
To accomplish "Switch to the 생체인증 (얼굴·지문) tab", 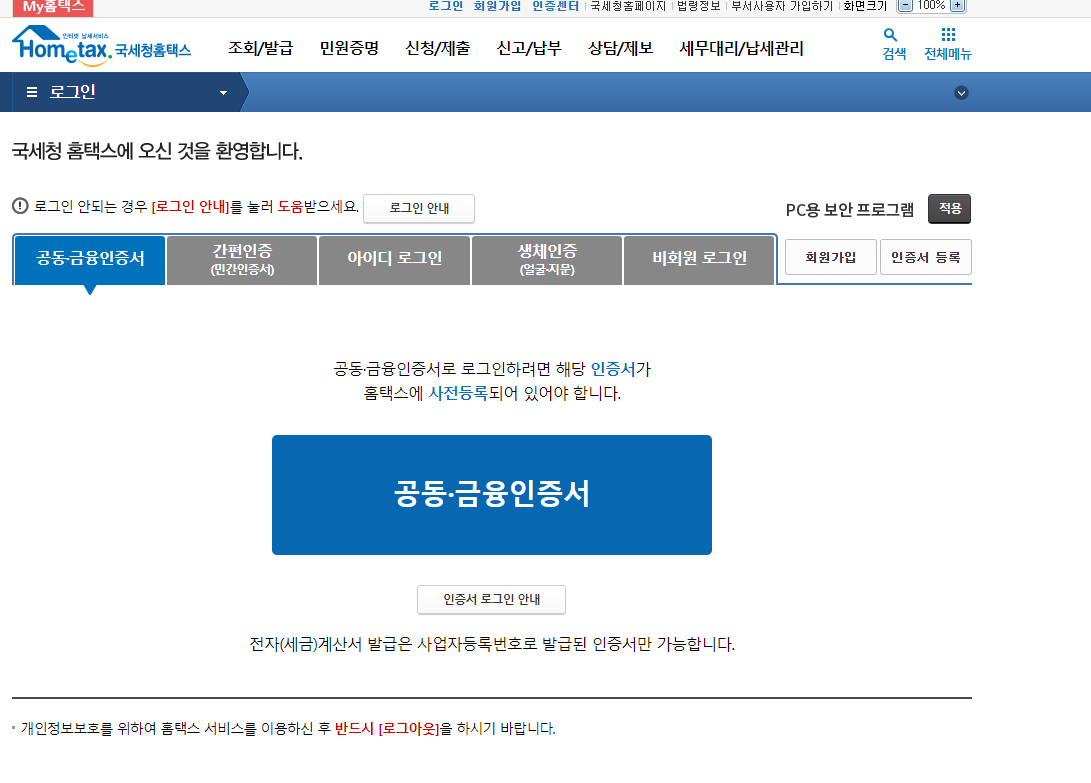I will point(547,260).
